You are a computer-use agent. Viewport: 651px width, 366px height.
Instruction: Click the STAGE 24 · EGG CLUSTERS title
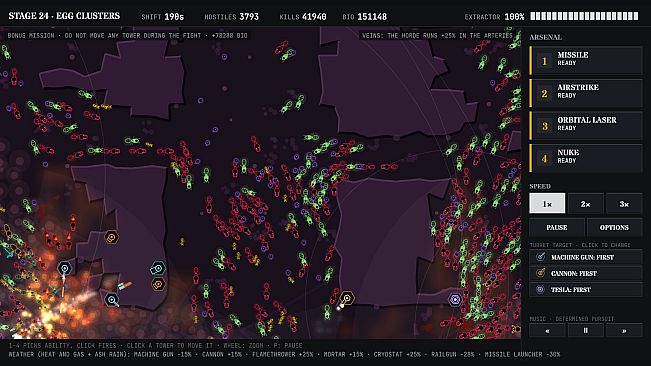pos(64,16)
